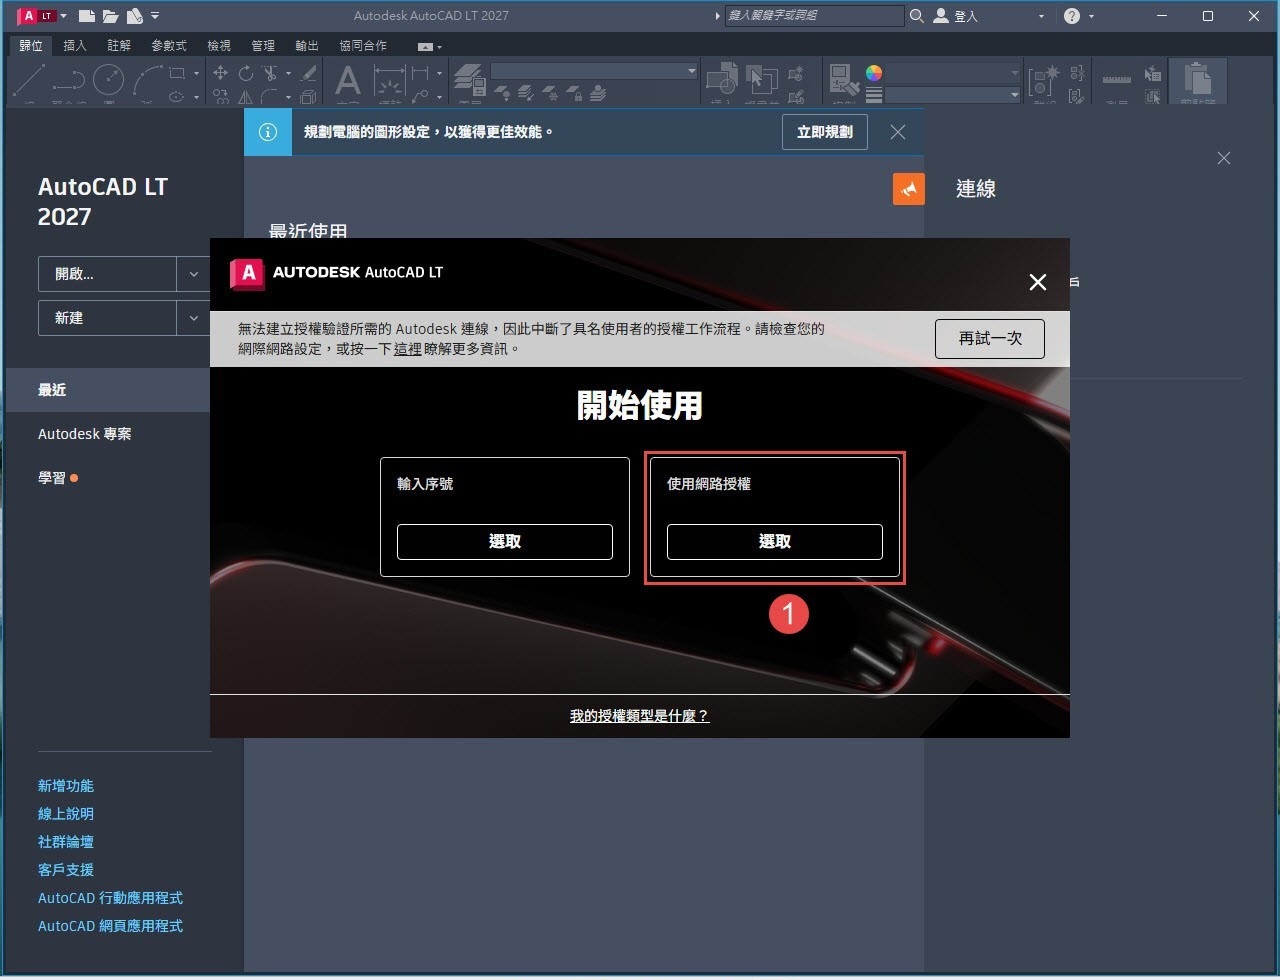Screen dimensions: 1280x980
Task: Expand the 新建 dropdown arrow
Action: pos(193,318)
